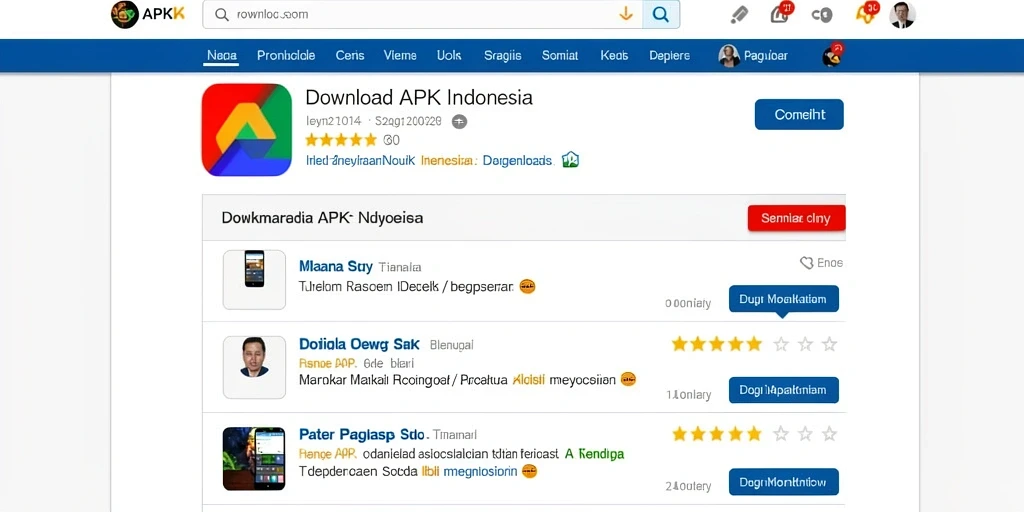The width and height of the screenshot is (1024, 512).
Task: Click the orange 'Hange APP.' label
Action: pyautogui.click(x=328, y=453)
